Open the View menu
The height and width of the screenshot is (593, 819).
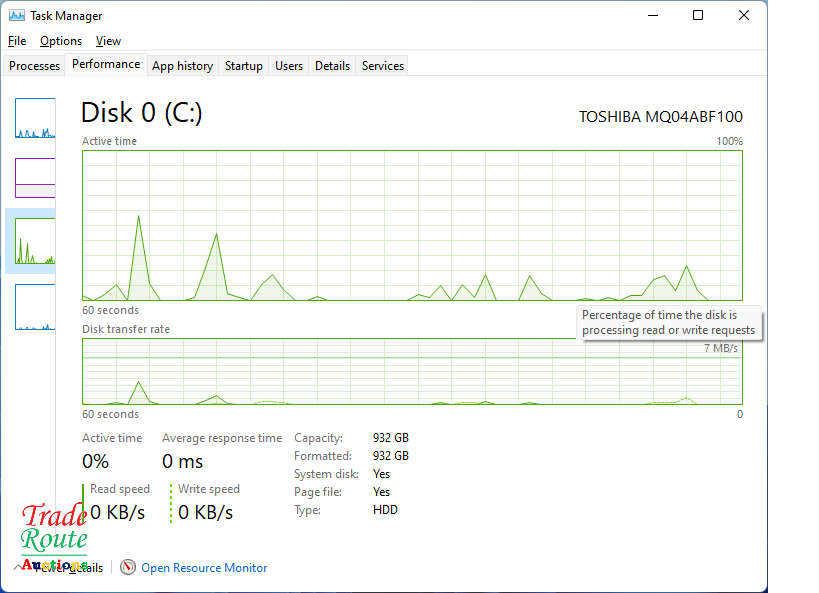tap(108, 41)
